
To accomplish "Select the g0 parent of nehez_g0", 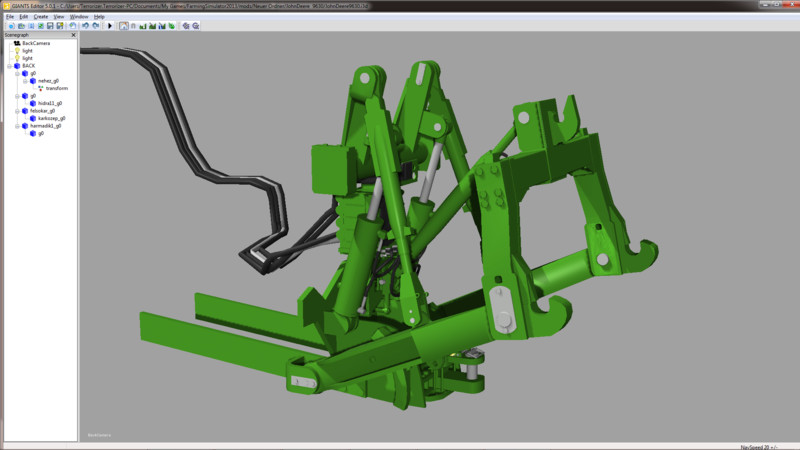I will tap(33, 73).
